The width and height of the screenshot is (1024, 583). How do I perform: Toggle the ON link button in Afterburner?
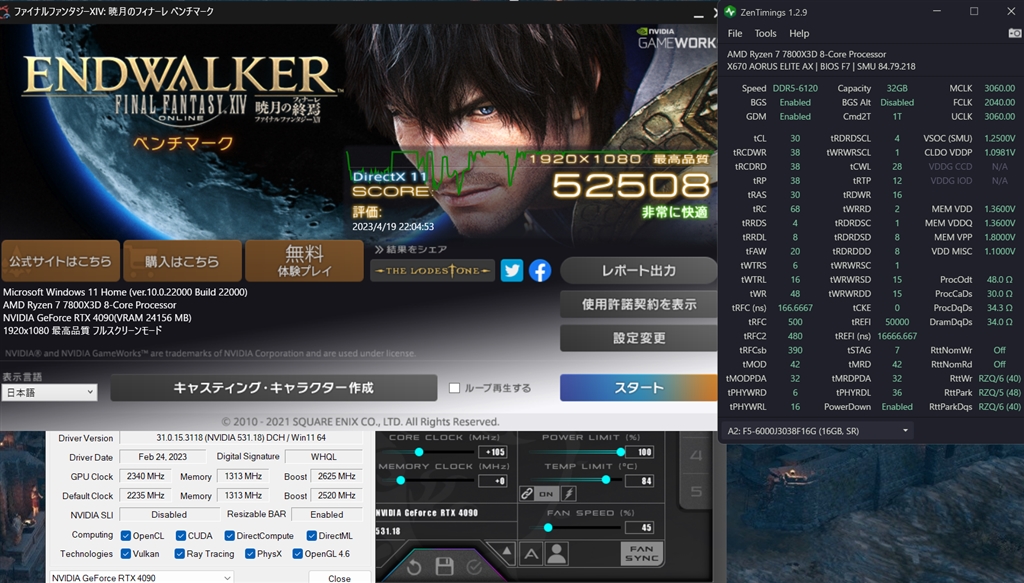[x=547, y=494]
